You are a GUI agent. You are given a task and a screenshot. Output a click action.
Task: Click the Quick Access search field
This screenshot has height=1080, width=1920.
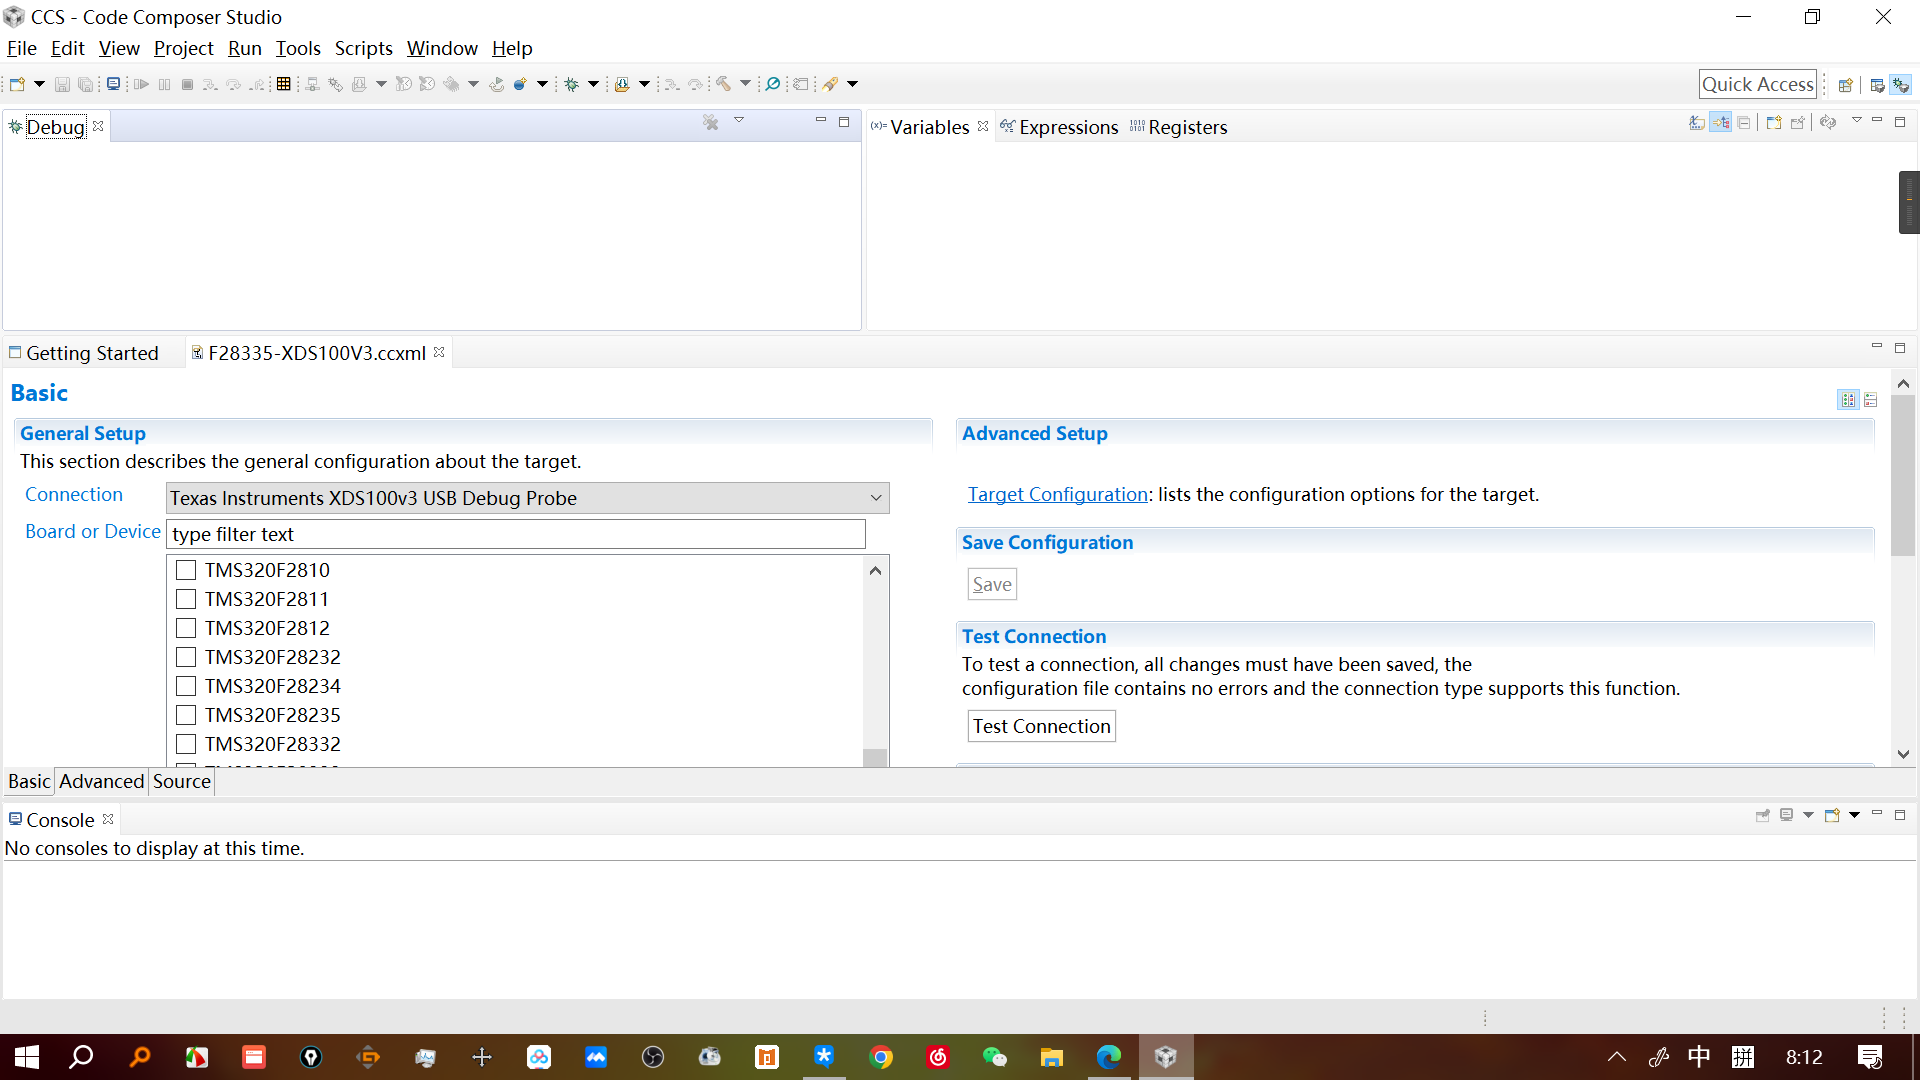pos(1757,84)
